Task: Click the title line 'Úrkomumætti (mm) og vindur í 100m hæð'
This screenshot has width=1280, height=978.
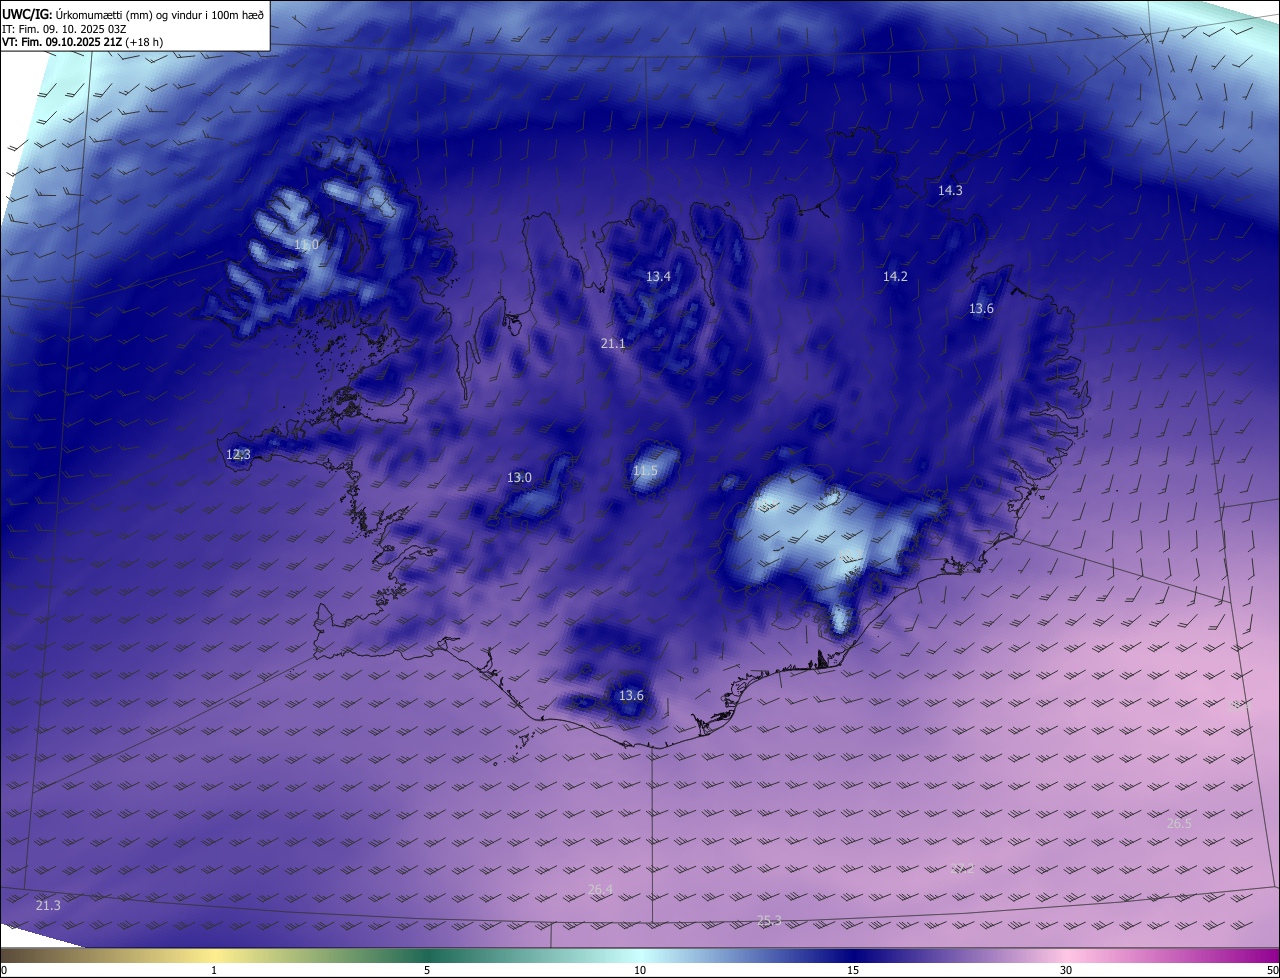Action: (159, 13)
